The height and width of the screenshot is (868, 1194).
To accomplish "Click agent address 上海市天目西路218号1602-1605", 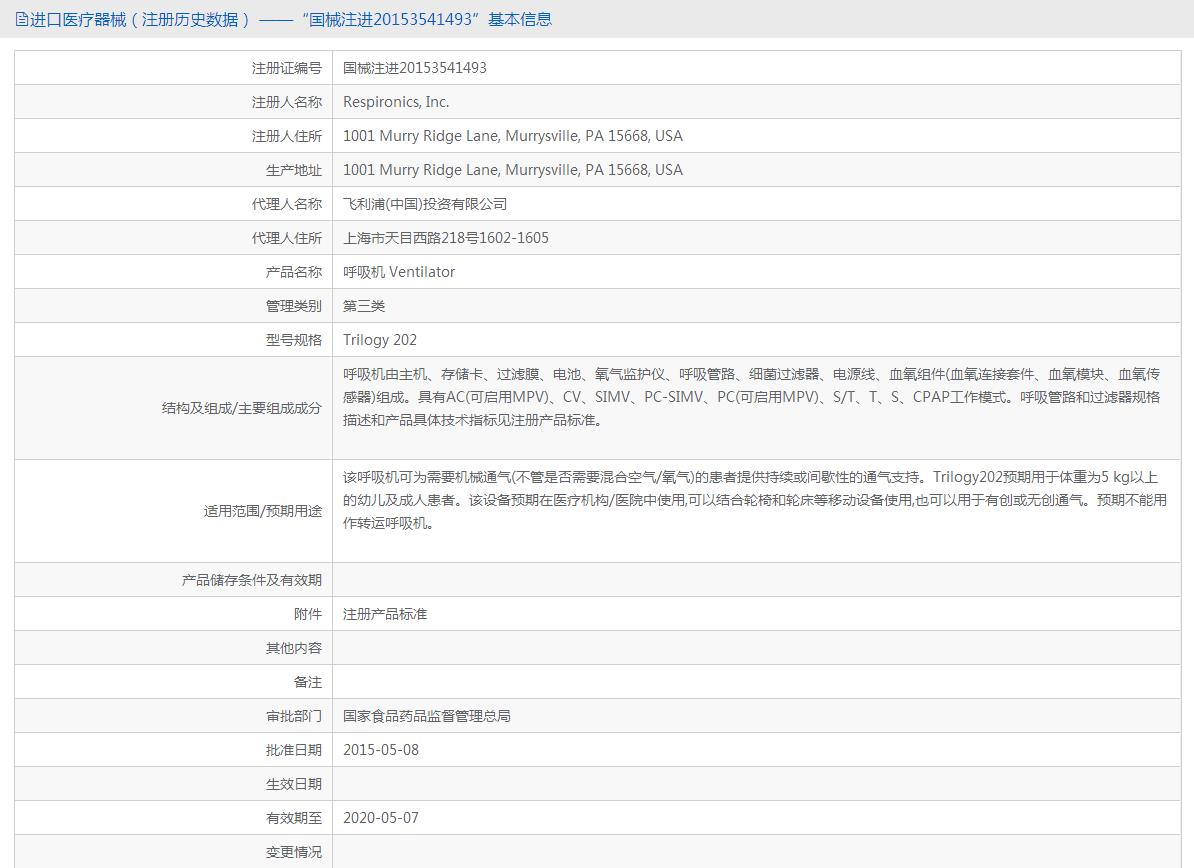I will coord(445,238).
